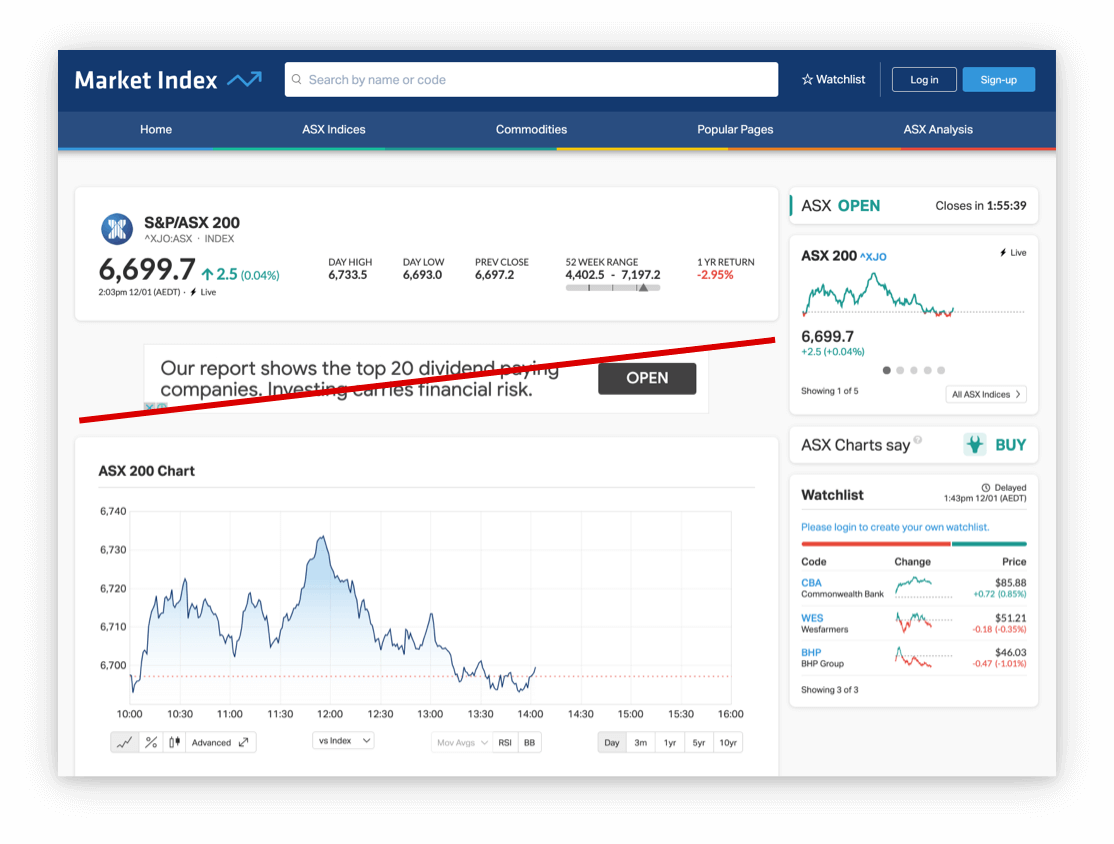
Task: Click the Market Index logo arrow icon
Action: click(244, 80)
